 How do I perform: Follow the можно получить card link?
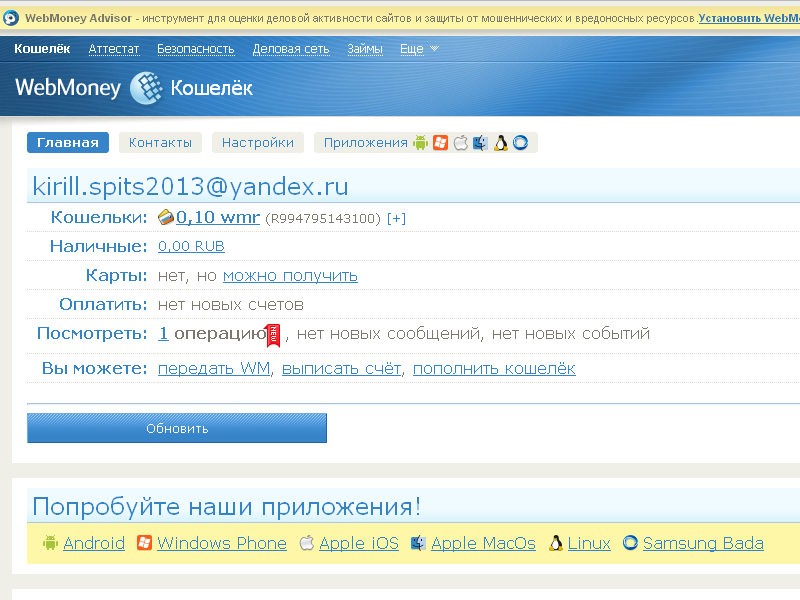coord(290,276)
